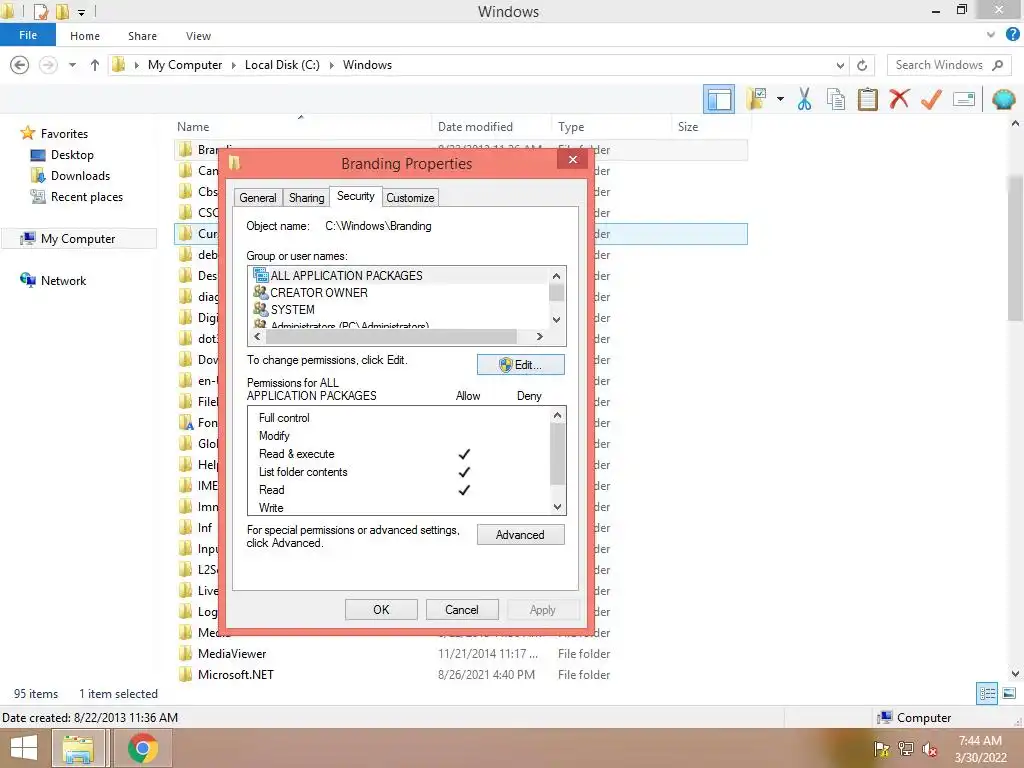
Task: Click the muted volume tray icon
Action: (929, 749)
